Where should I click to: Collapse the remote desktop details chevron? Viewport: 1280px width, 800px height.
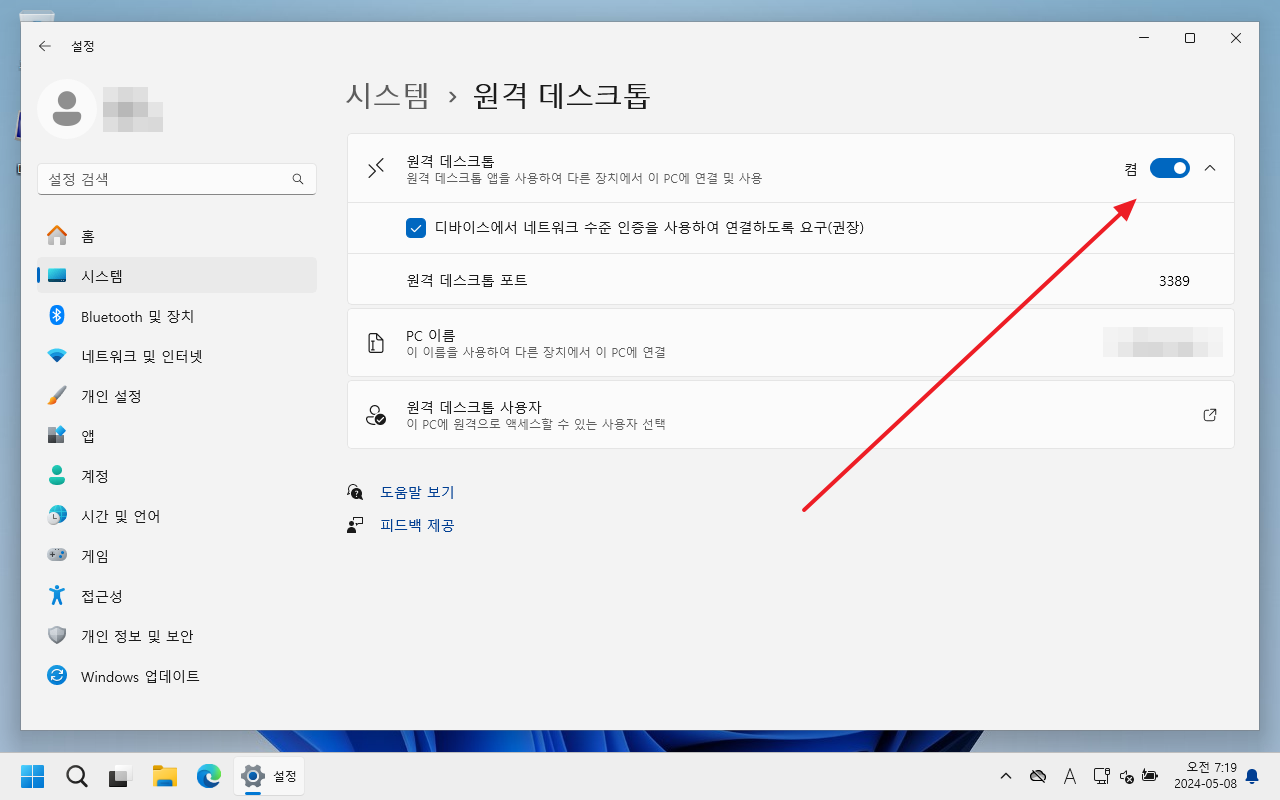click(1210, 168)
